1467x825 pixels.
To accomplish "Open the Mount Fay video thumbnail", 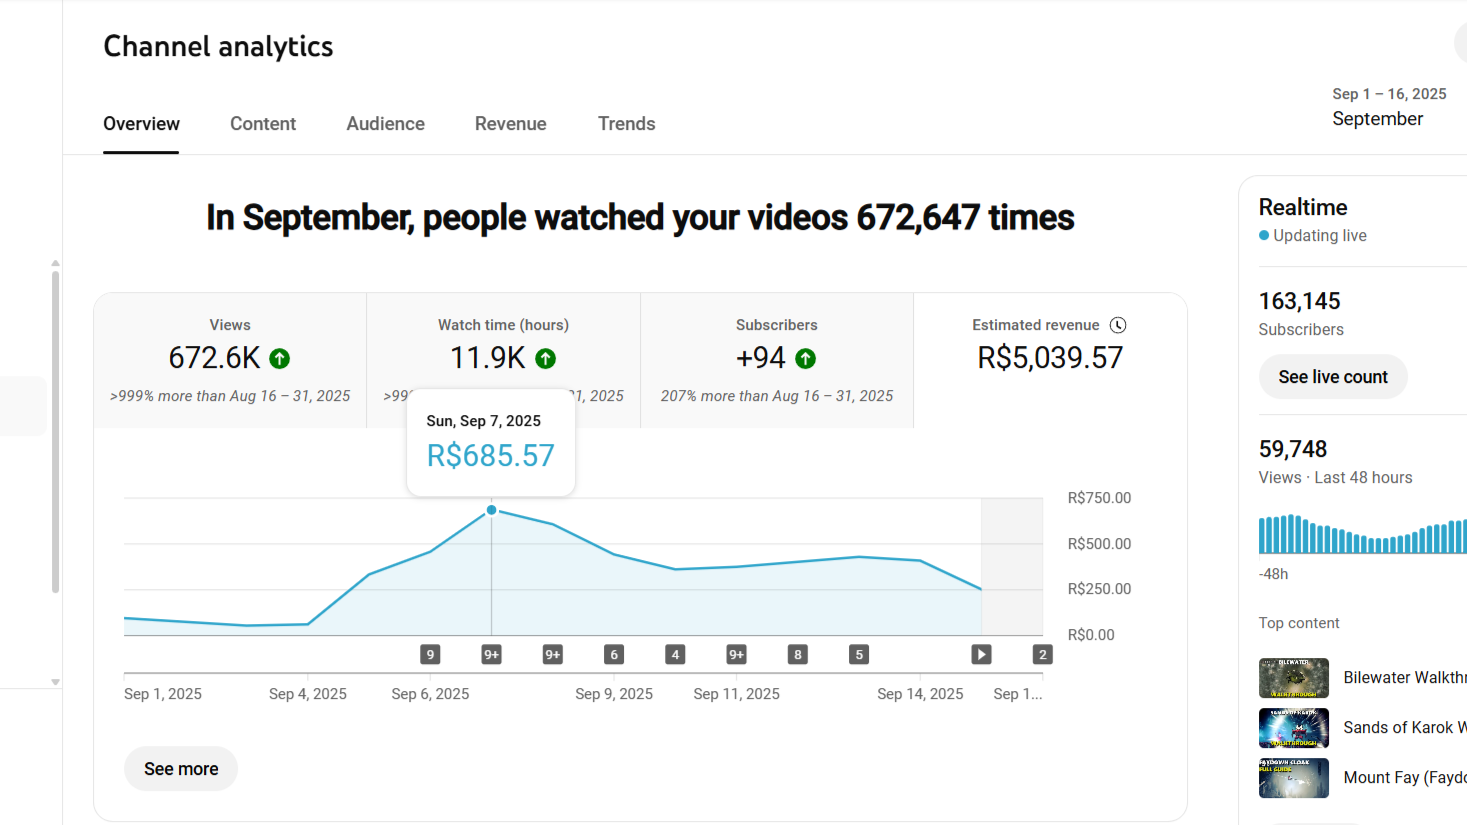I will (1294, 778).
